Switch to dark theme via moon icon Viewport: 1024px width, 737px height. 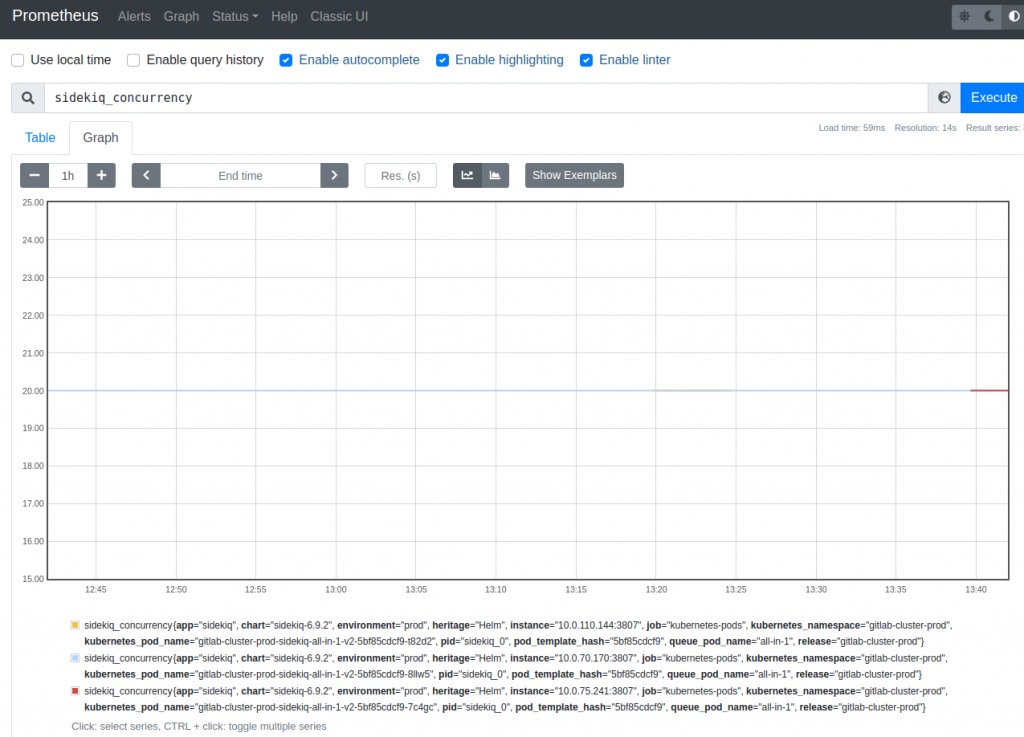(x=990, y=16)
